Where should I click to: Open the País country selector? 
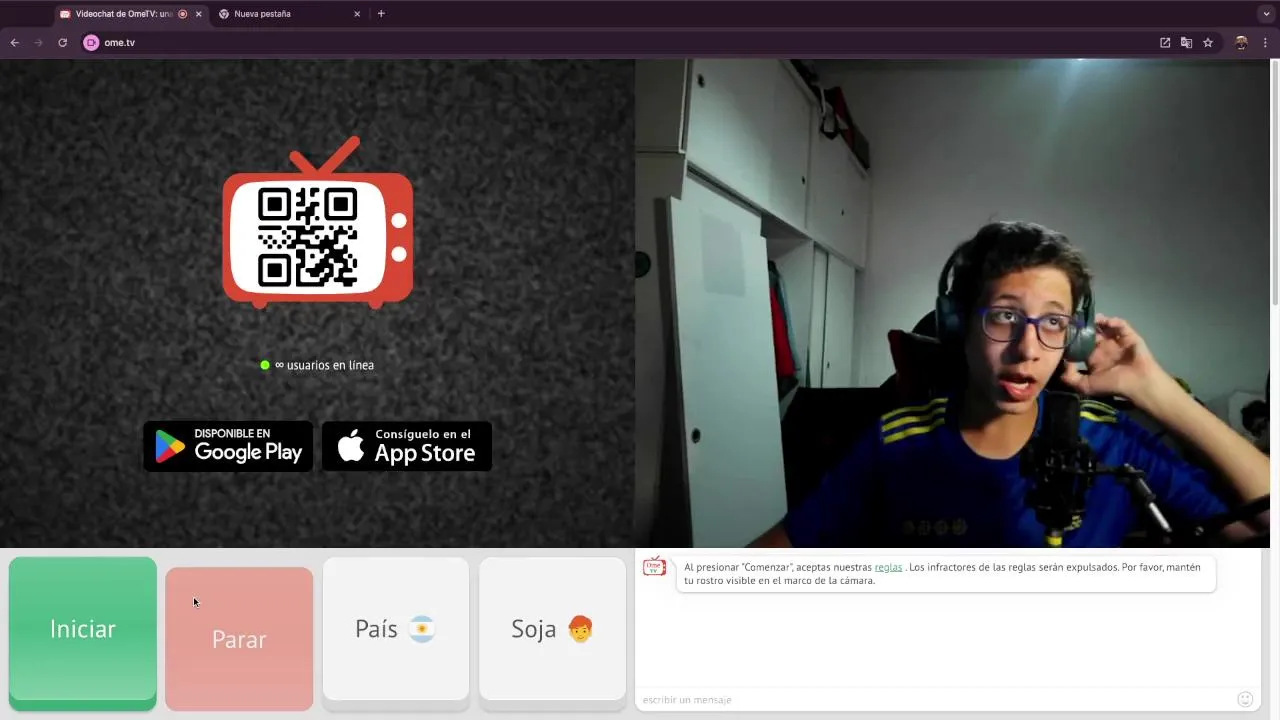pos(396,629)
